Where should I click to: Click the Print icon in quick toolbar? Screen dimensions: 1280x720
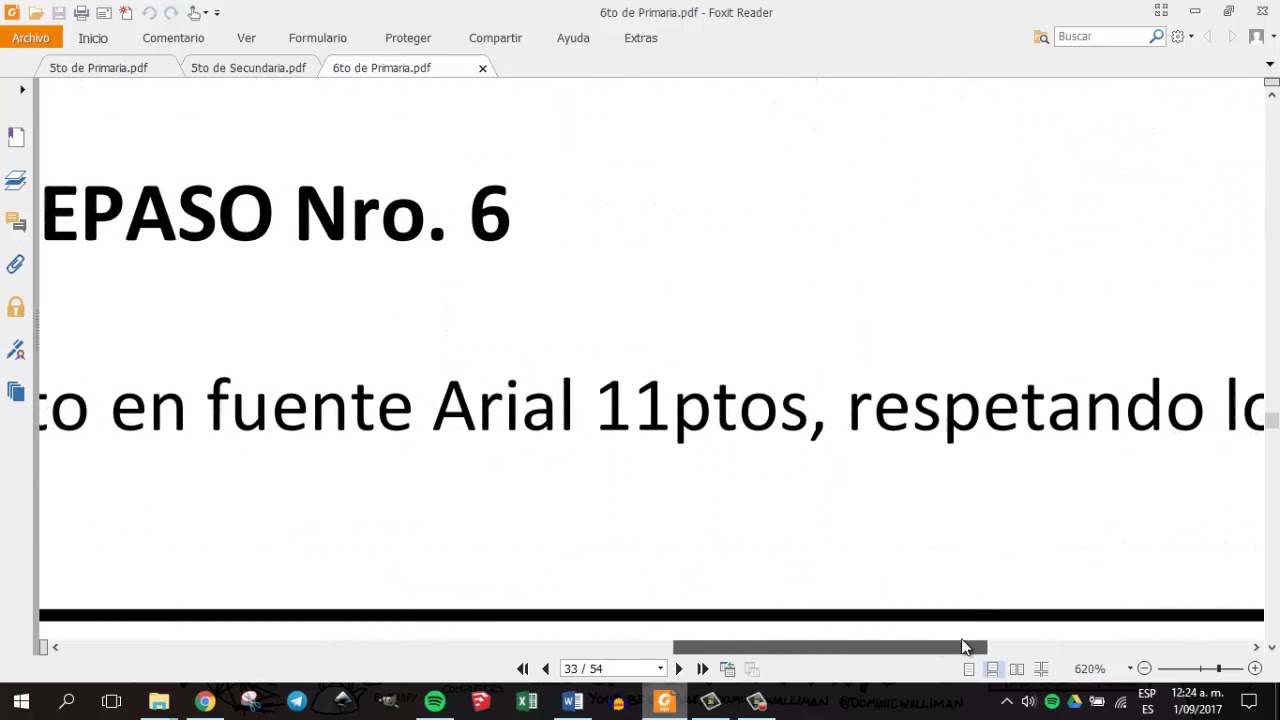[81, 13]
